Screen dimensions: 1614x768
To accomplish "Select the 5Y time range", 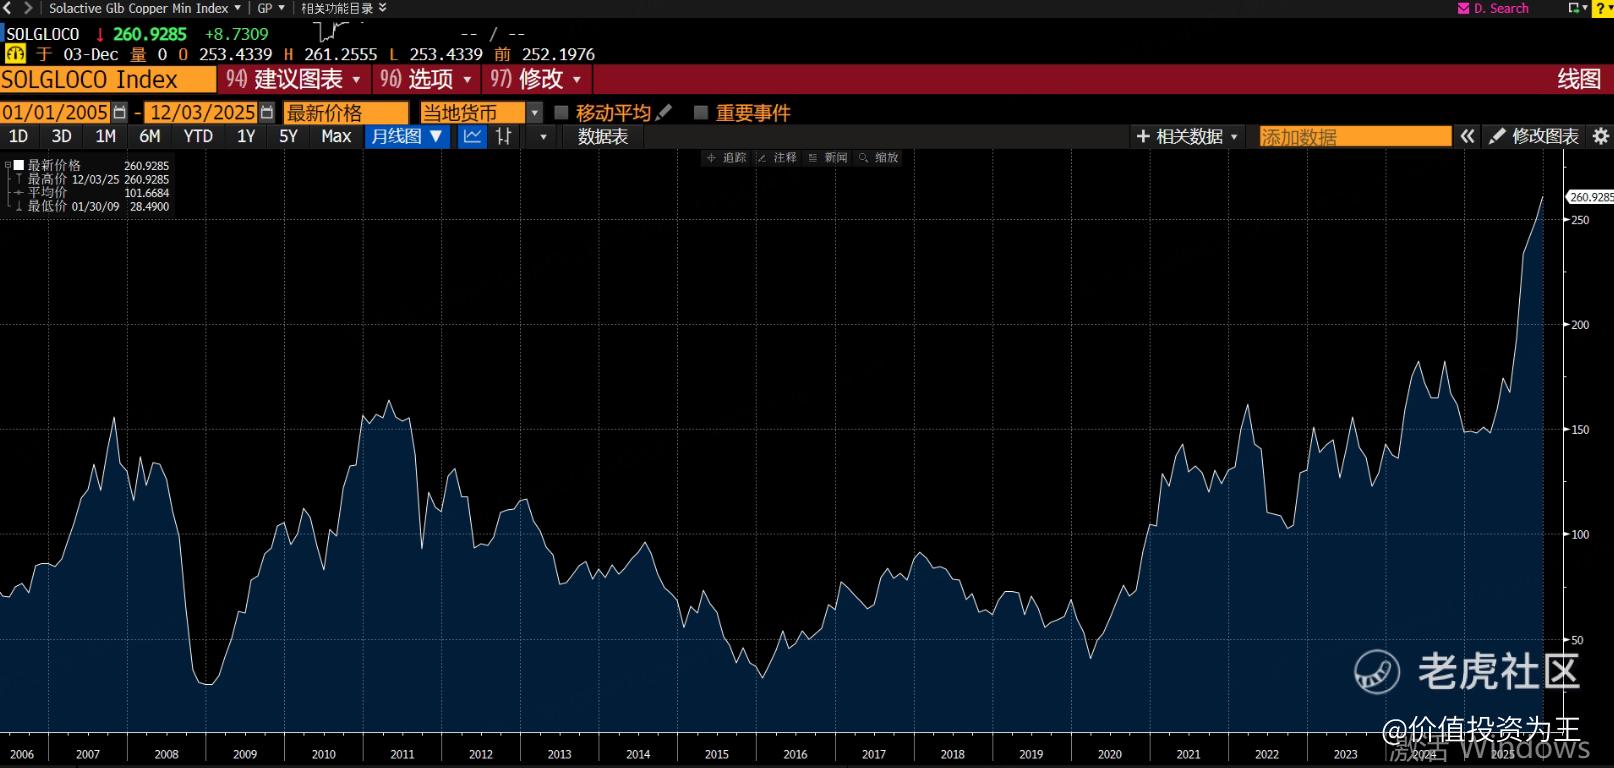I will pyautogui.click(x=288, y=136).
